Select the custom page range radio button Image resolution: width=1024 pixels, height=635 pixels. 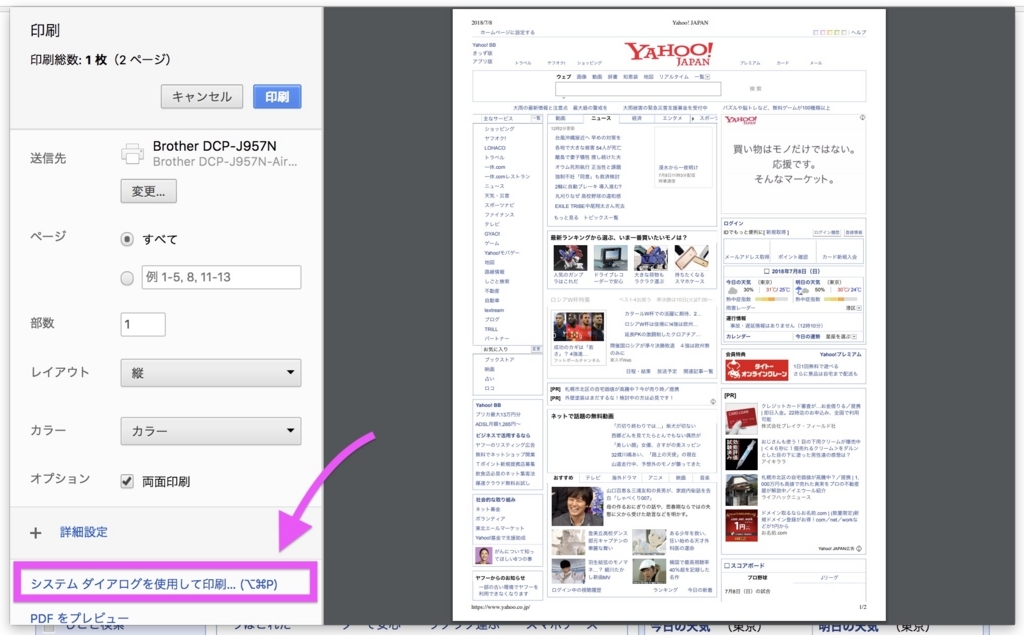(127, 278)
